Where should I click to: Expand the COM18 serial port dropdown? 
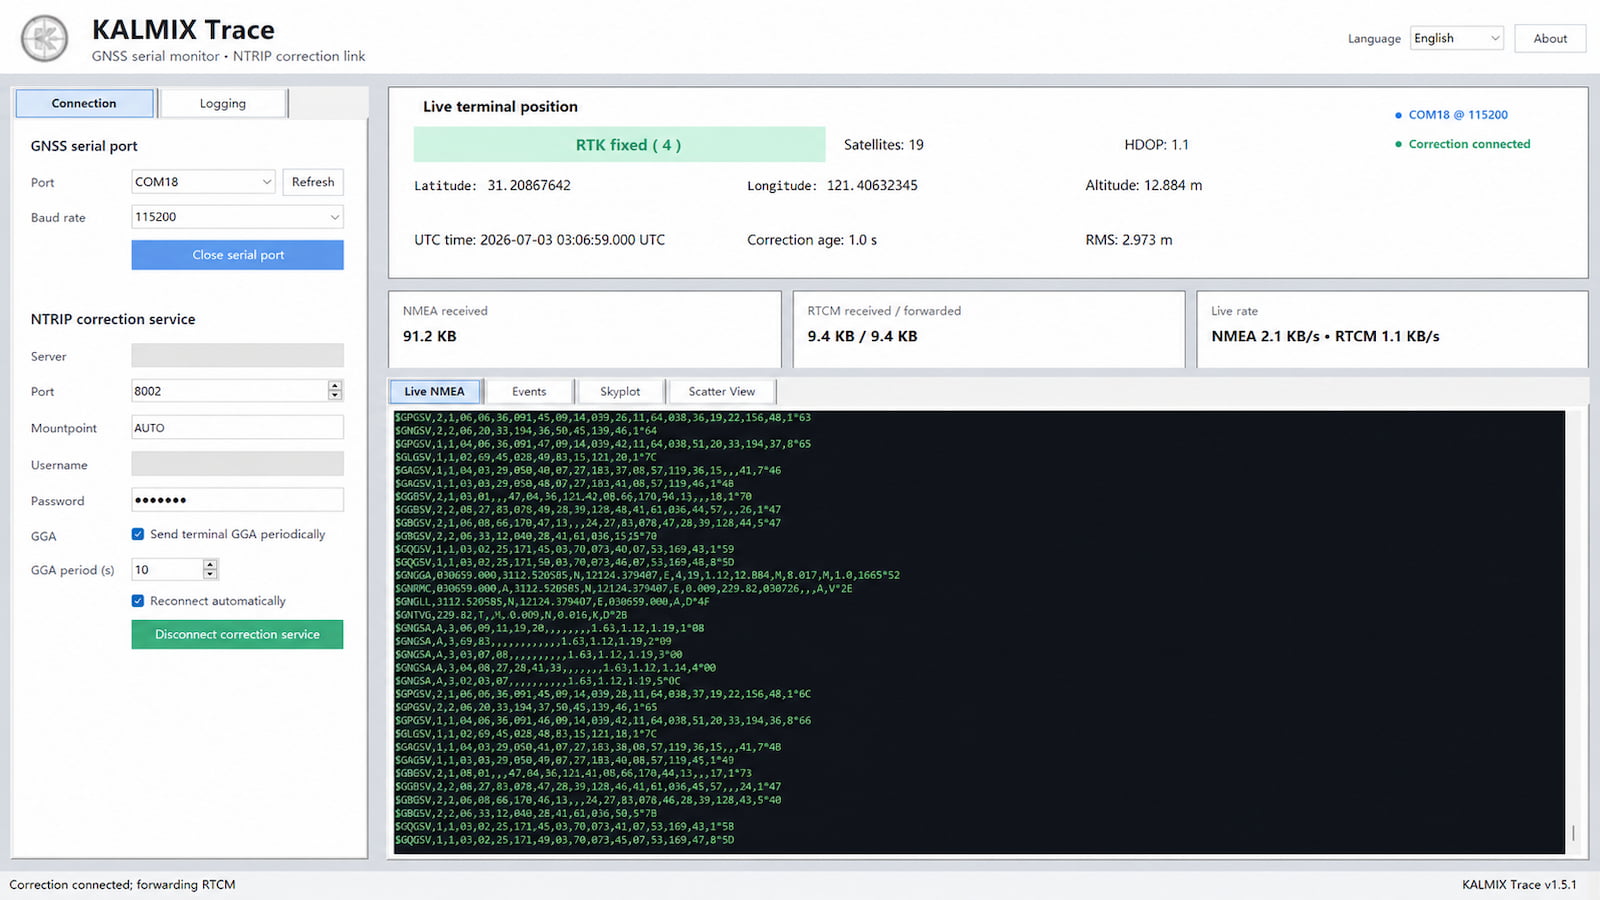coord(203,182)
